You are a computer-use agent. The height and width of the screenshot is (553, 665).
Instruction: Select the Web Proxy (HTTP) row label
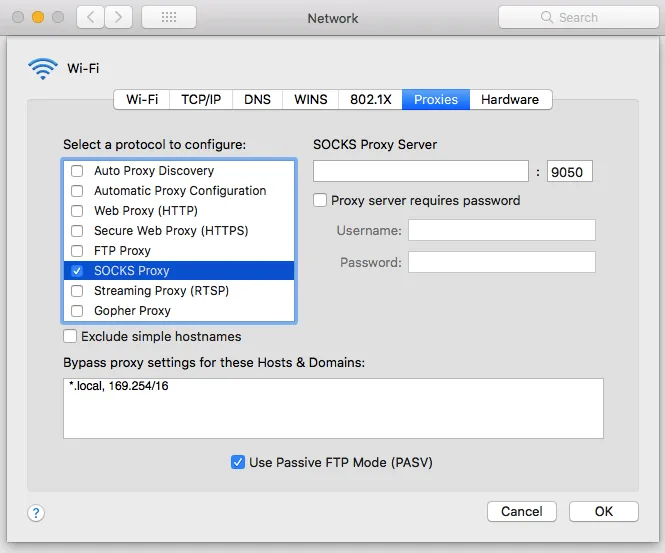point(146,211)
